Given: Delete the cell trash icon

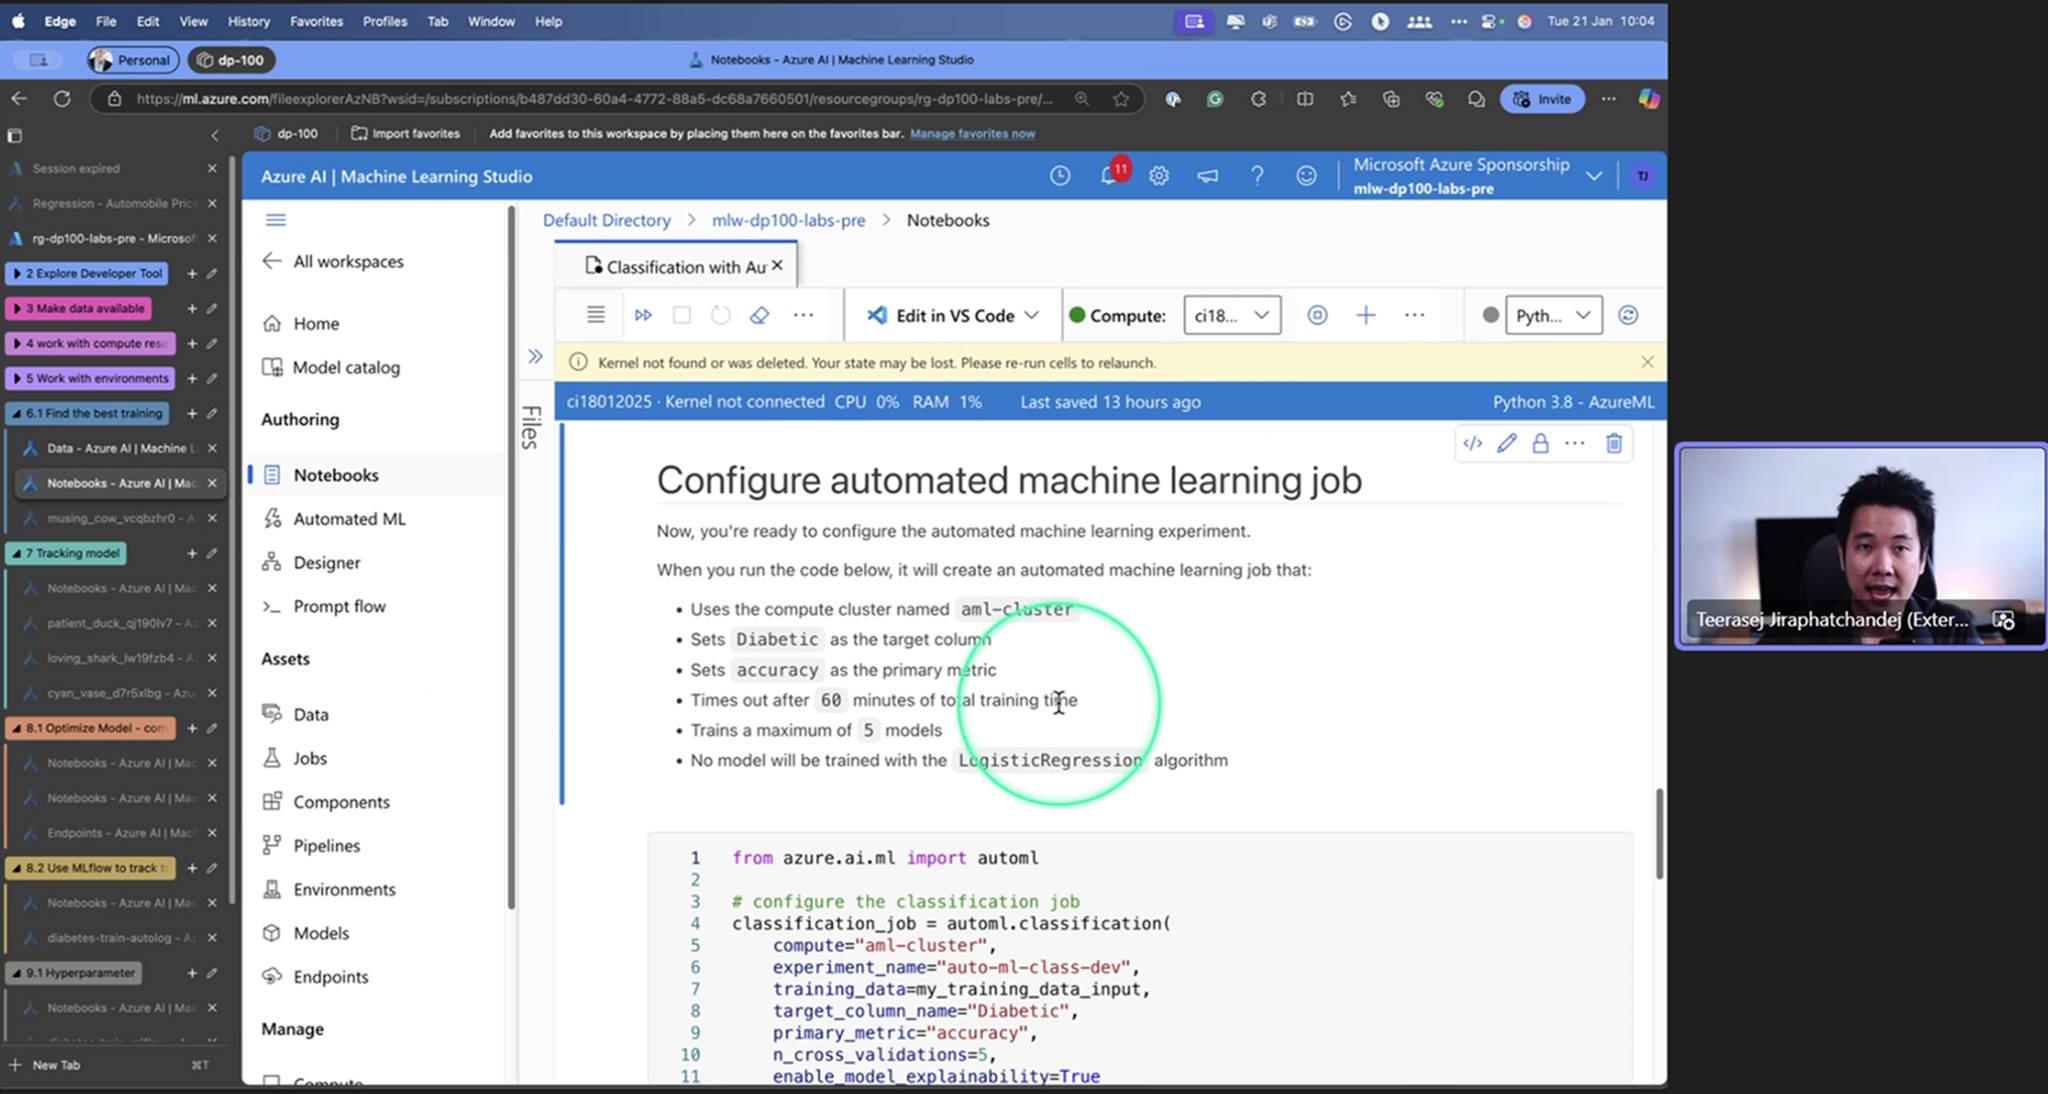Looking at the screenshot, I should tap(1613, 443).
